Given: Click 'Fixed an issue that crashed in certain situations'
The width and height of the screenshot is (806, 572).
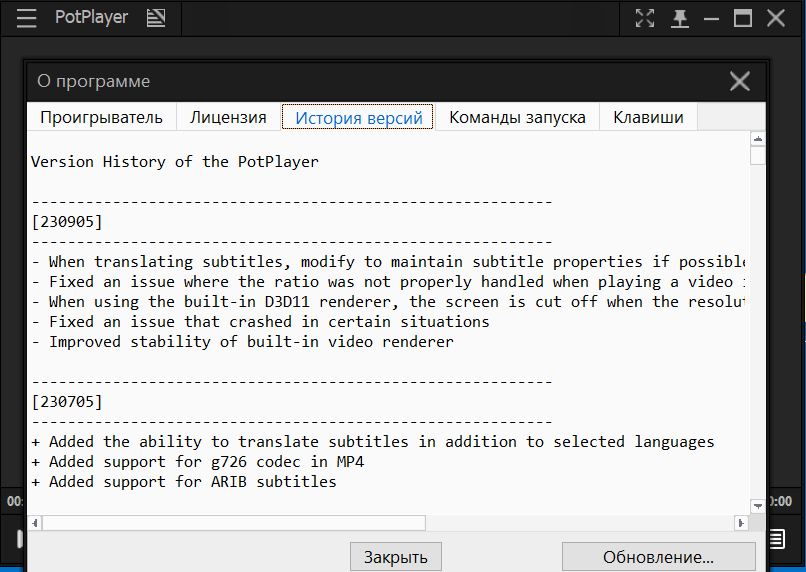Looking at the screenshot, I should [x=261, y=322].
